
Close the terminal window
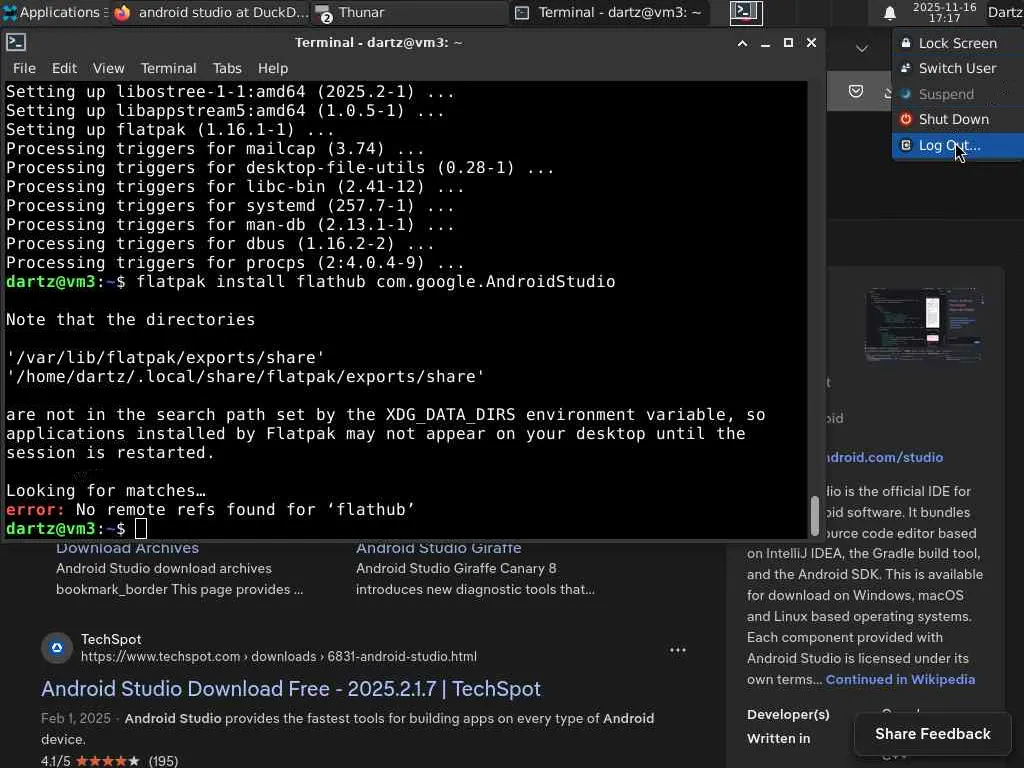coord(811,43)
